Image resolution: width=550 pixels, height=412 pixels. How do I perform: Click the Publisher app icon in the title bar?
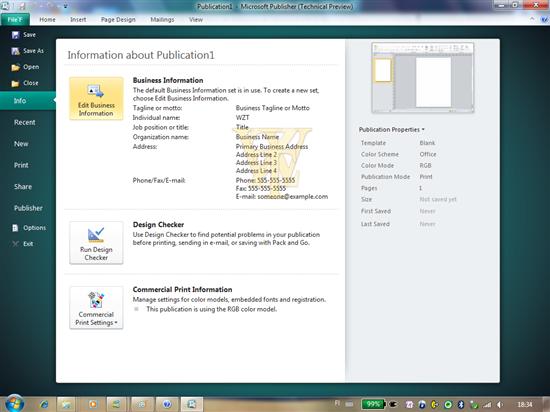(x=5, y=5)
